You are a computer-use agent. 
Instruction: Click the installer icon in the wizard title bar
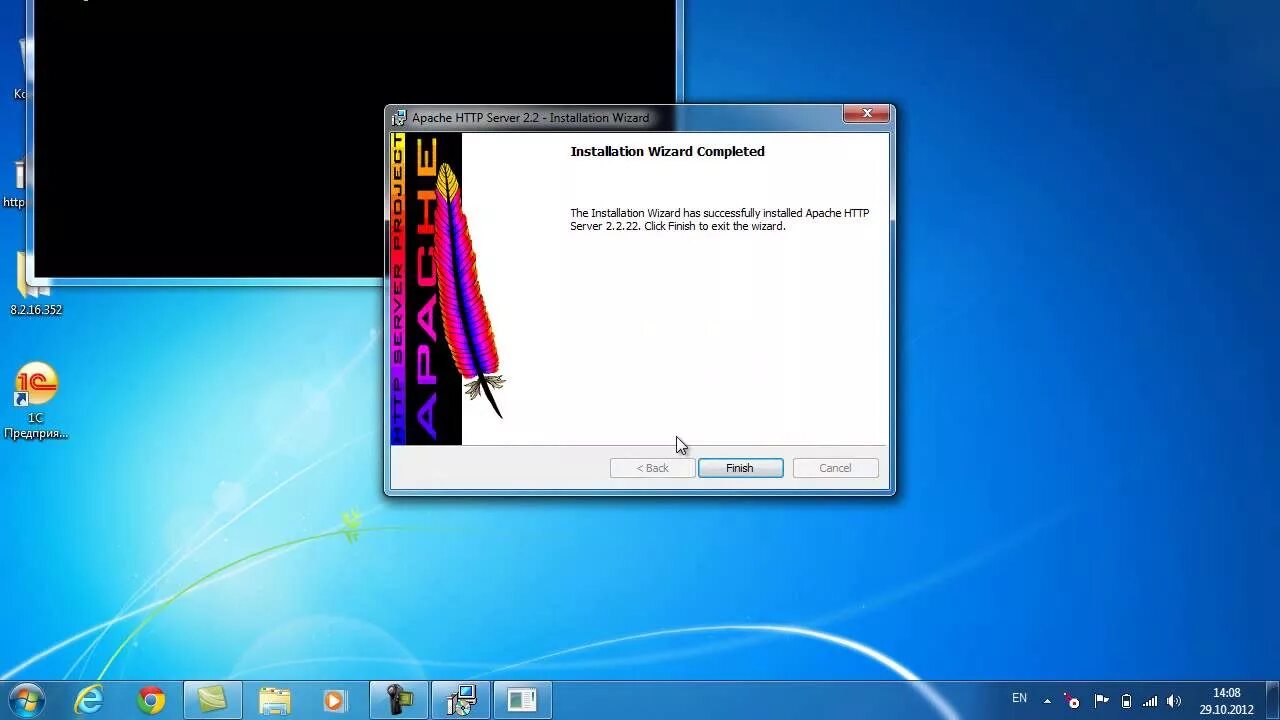(x=400, y=118)
